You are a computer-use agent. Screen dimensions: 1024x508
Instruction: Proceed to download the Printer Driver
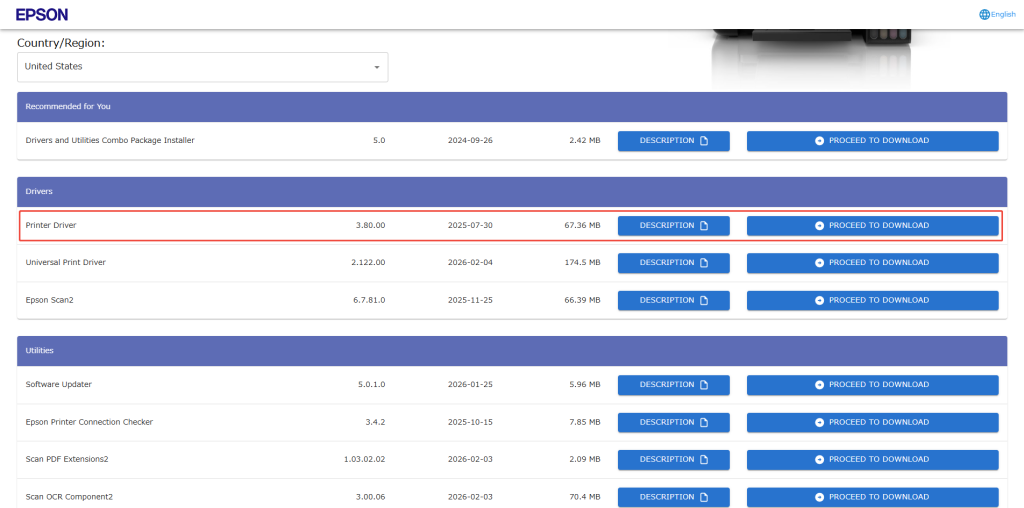point(872,226)
